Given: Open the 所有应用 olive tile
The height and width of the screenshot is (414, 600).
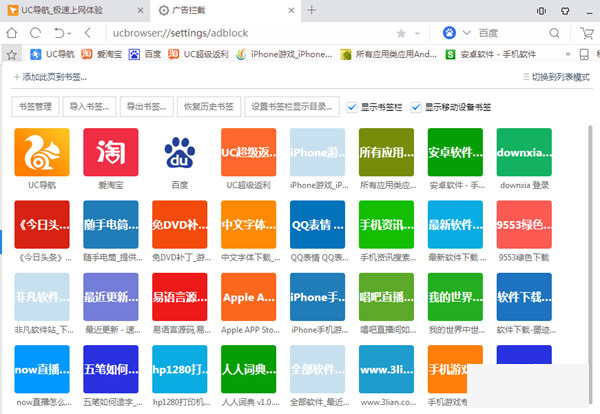Looking at the screenshot, I should [x=386, y=152].
